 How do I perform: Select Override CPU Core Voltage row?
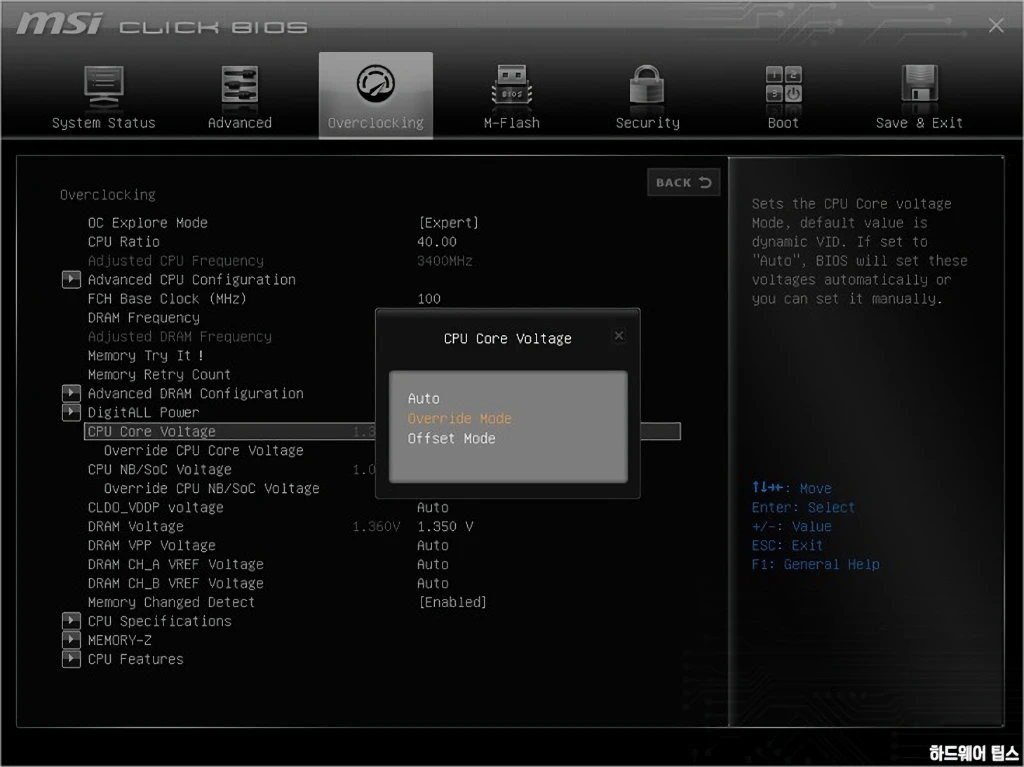click(204, 450)
